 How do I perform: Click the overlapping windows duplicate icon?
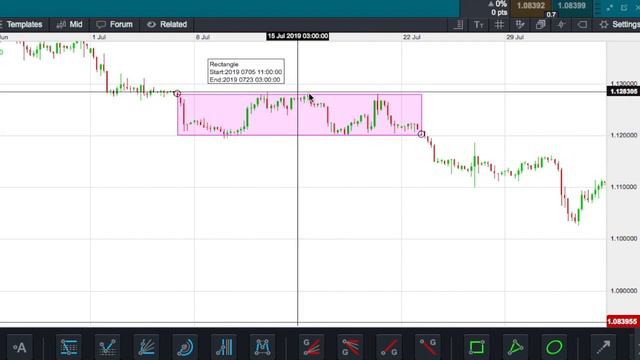pos(540,25)
